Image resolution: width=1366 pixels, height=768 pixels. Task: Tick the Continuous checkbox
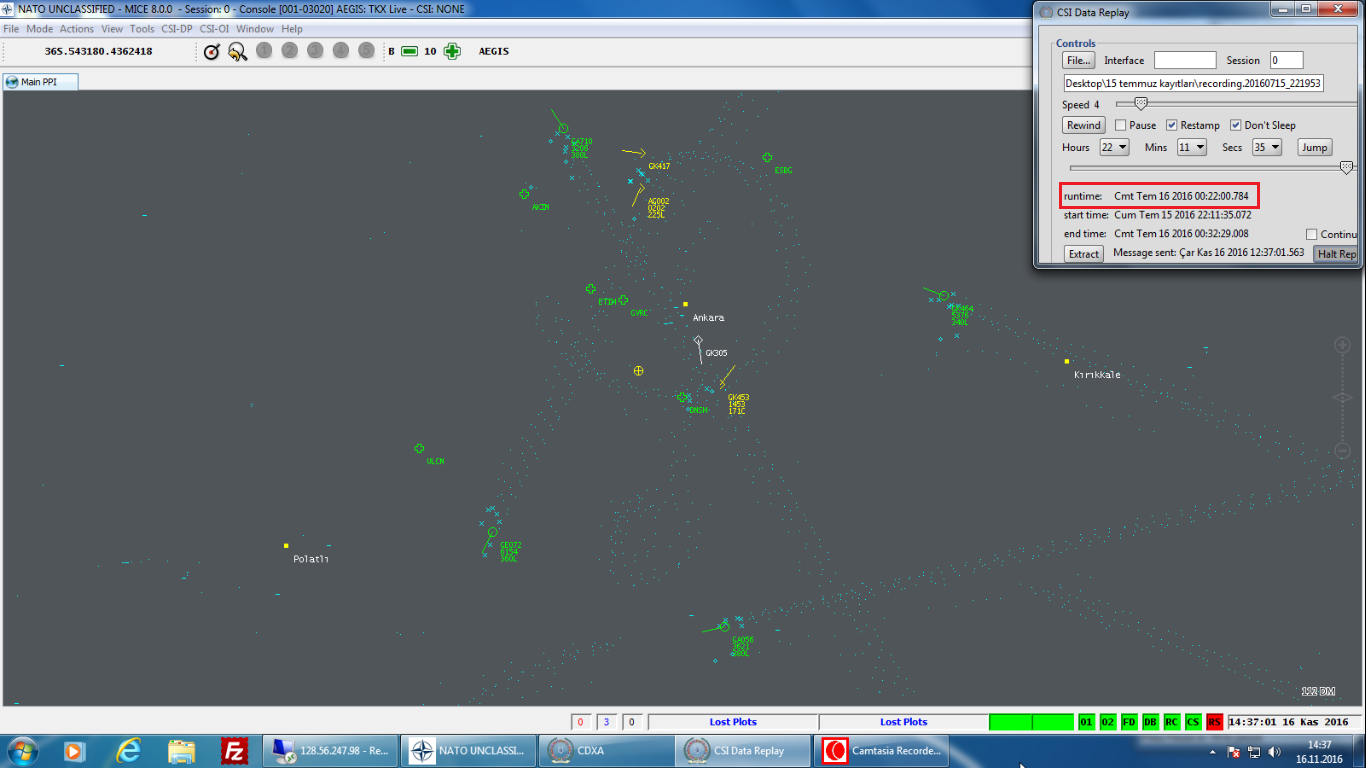coord(1311,234)
